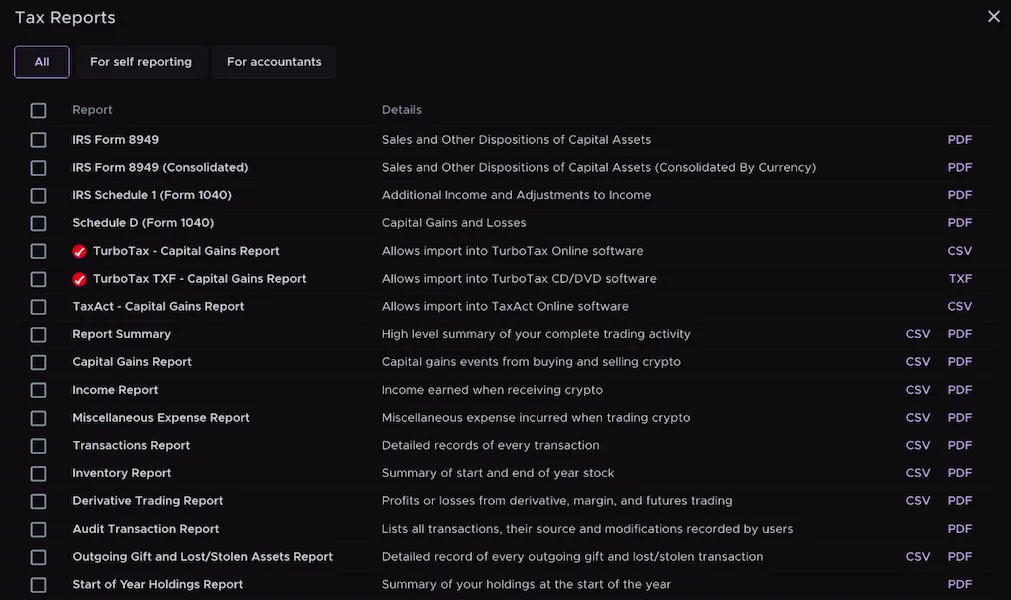The height and width of the screenshot is (600, 1011).
Task: Download Start of Year Holdings Report PDF
Action: coord(959,585)
